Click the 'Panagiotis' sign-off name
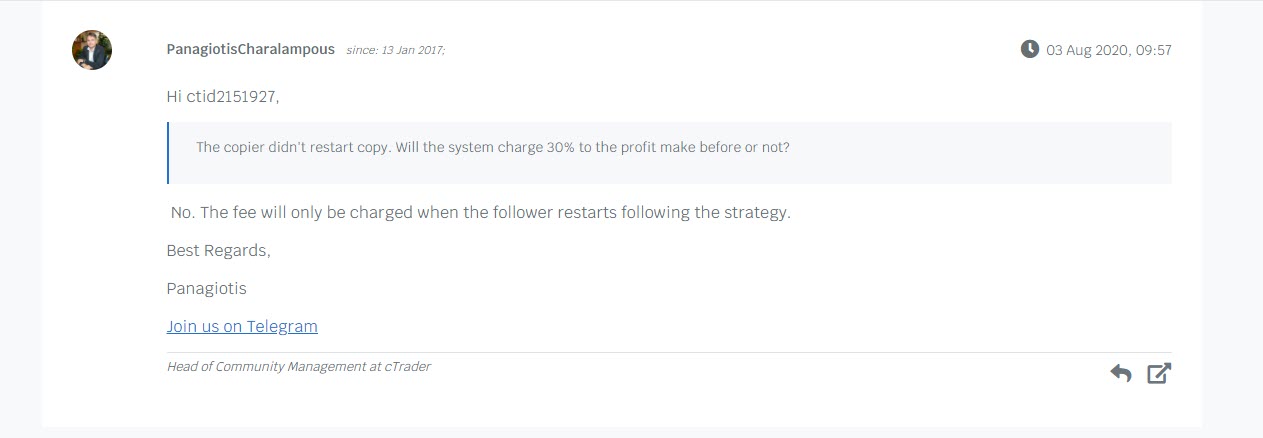Screen dimensions: 1263x438 click(206, 288)
